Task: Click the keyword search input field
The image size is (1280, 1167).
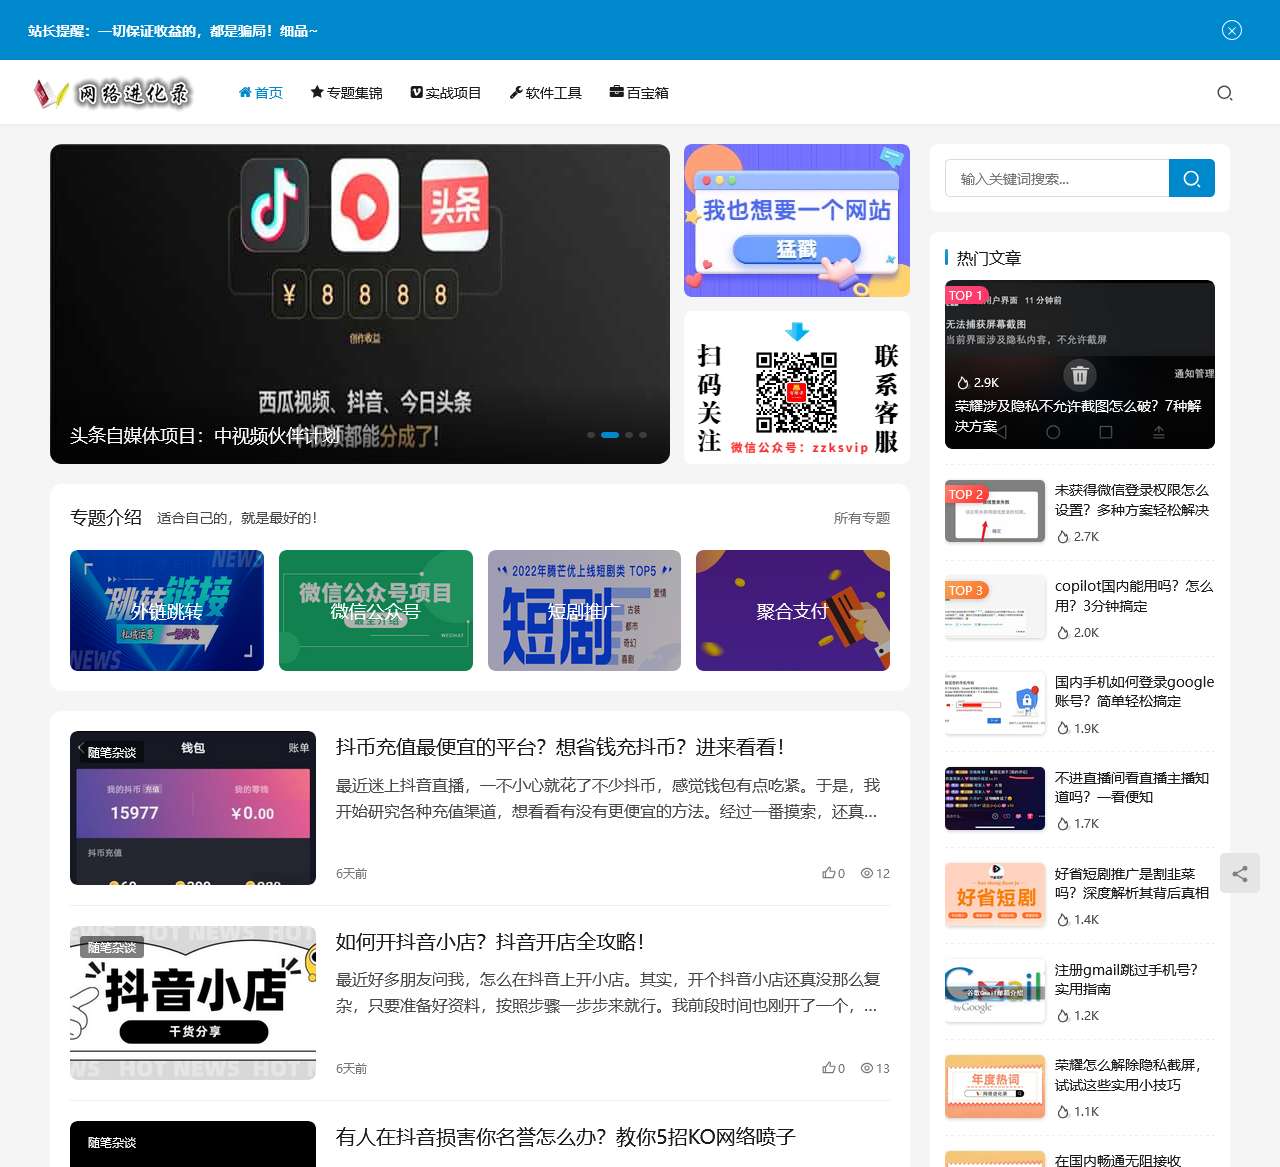Action: (x=1055, y=178)
